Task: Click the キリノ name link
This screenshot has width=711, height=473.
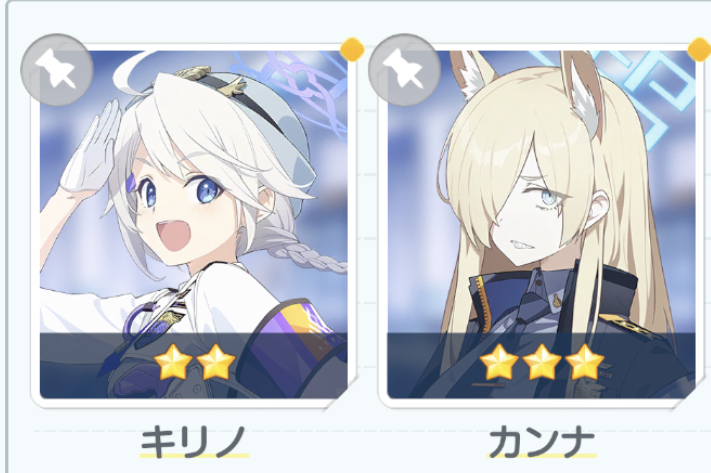Action: [194, 441]
